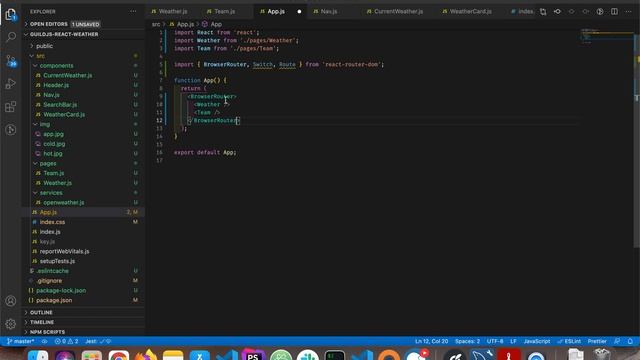Click the Prettier status bar item
This screenshot has height=360, width=640.
(x=597, y=341)
